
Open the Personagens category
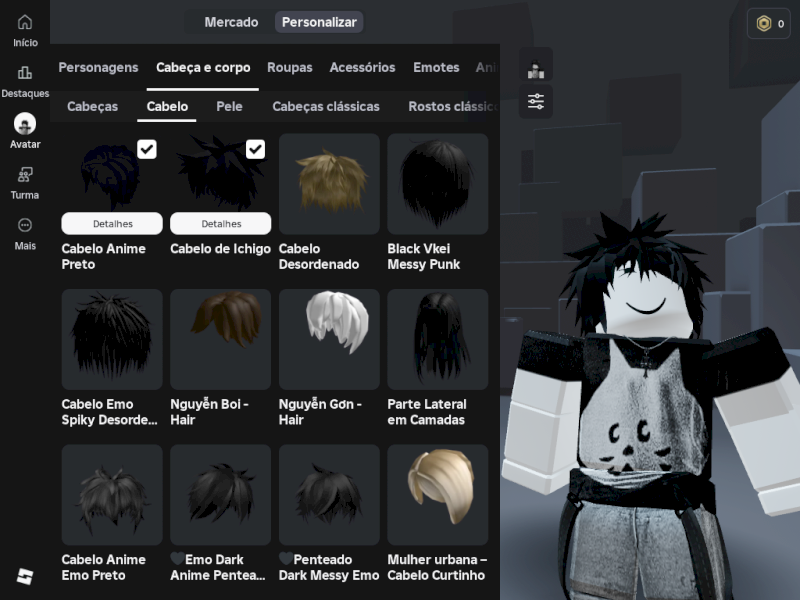tap(98, 67)
